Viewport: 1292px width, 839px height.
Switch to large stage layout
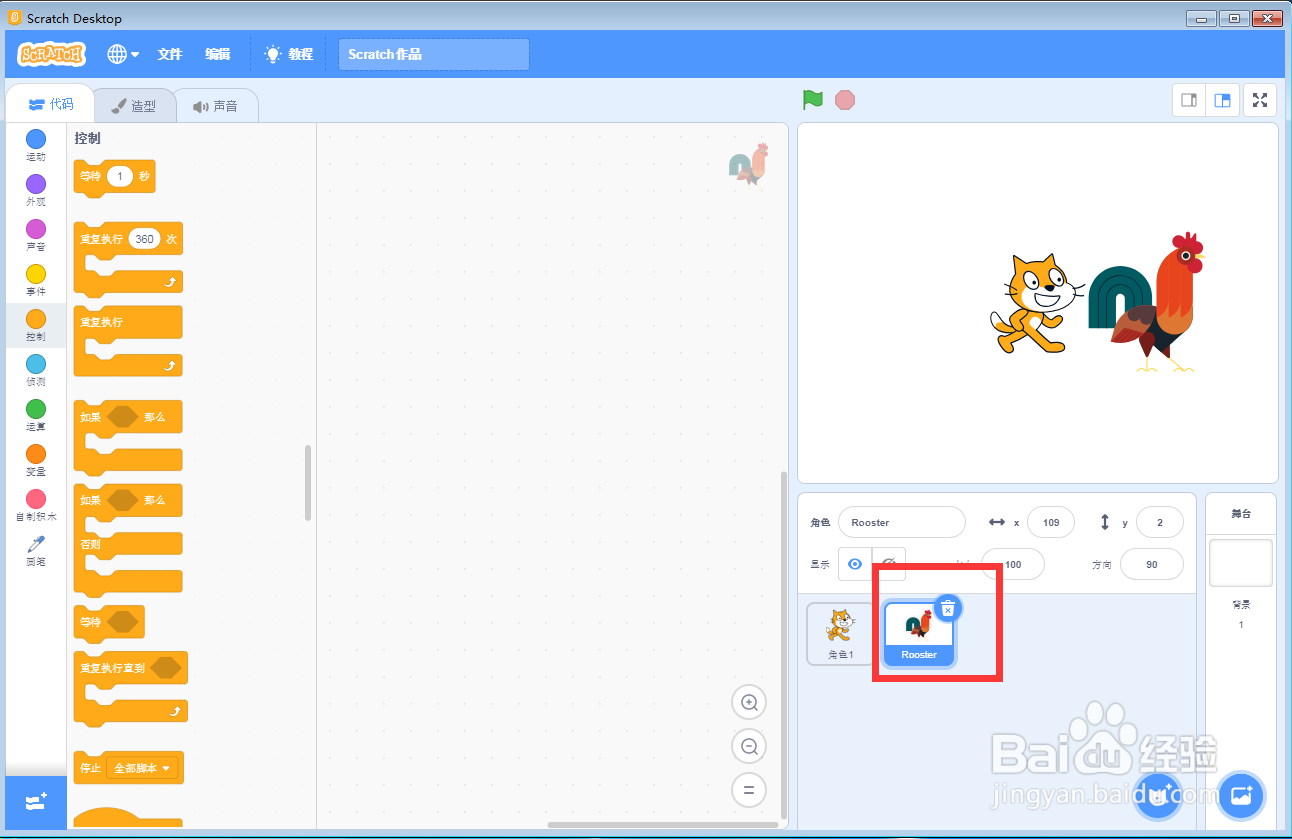coord(1222,100)
